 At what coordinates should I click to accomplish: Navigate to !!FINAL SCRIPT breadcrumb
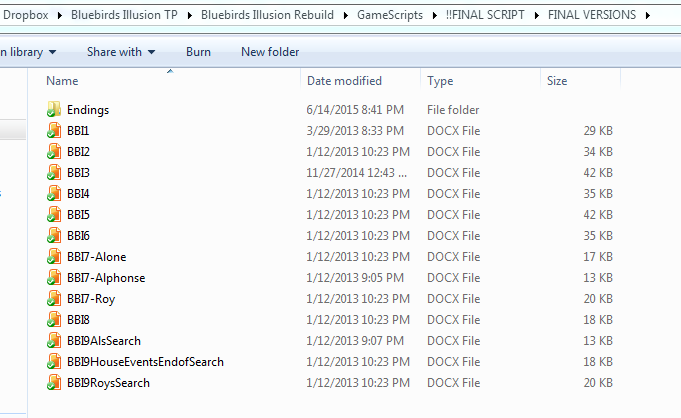tap(485, 15)
